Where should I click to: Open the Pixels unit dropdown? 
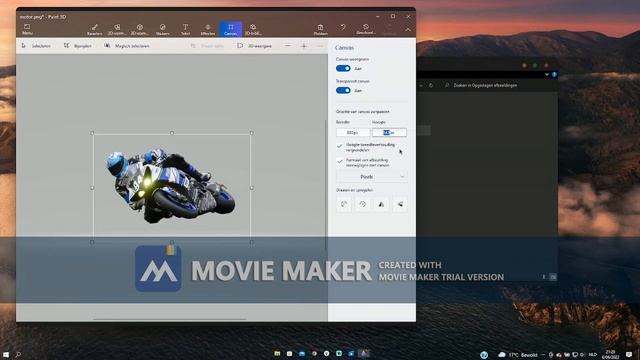[x=371, y=177]
